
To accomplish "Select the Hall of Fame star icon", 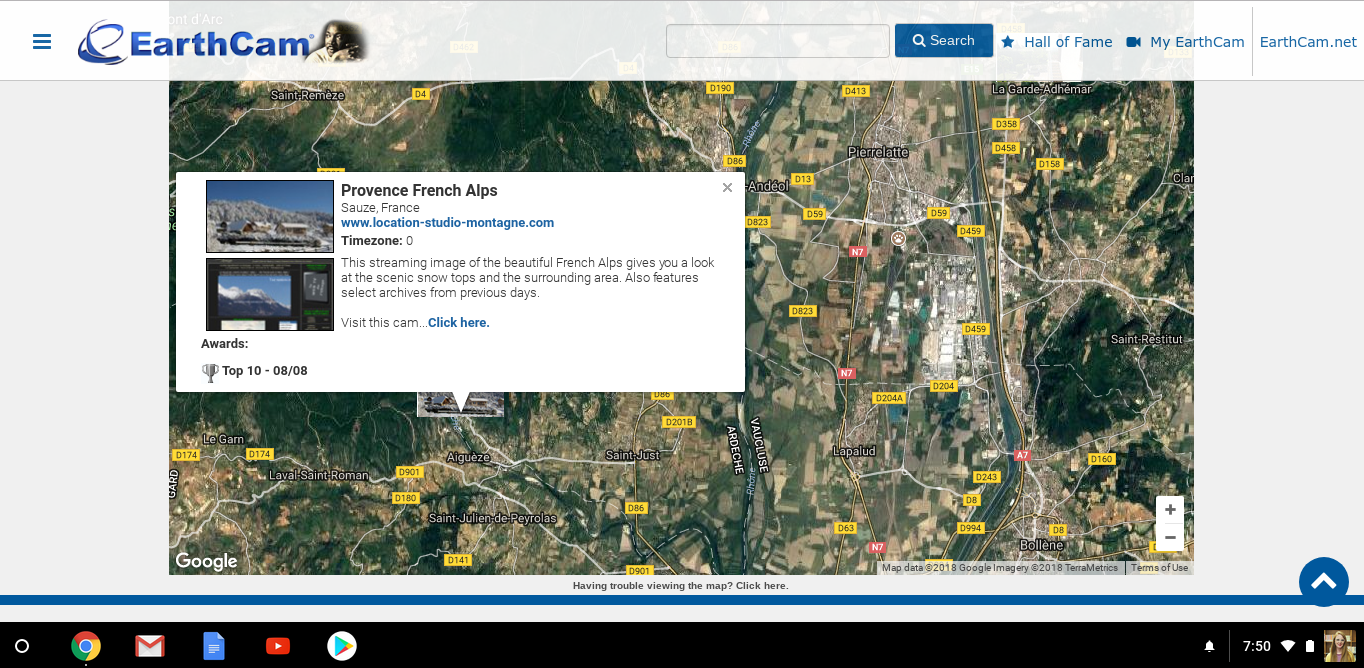I will coord(1010,42).
